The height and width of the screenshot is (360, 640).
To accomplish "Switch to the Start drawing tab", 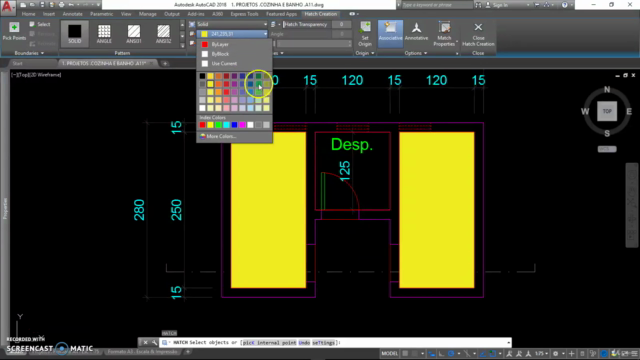I will tap(17, 63).
